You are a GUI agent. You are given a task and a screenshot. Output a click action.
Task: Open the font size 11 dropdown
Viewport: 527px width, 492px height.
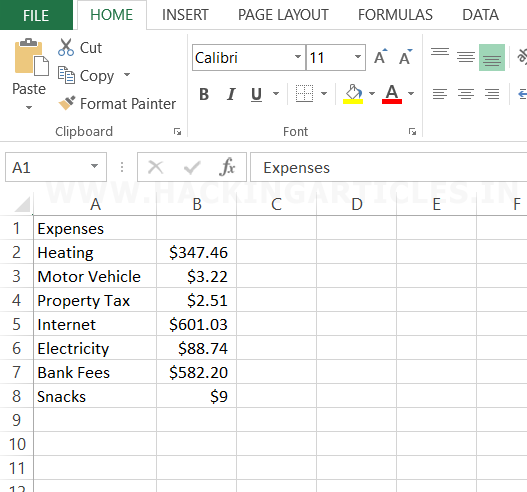358,57
